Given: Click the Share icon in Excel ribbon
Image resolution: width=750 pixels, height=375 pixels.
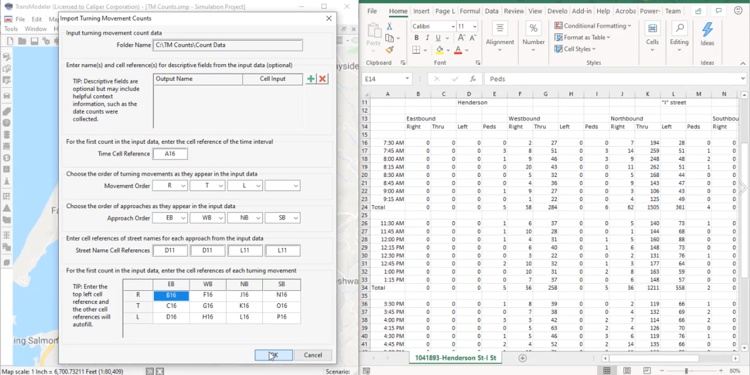Looking at the screenshot, I should [x=698, y=11].
